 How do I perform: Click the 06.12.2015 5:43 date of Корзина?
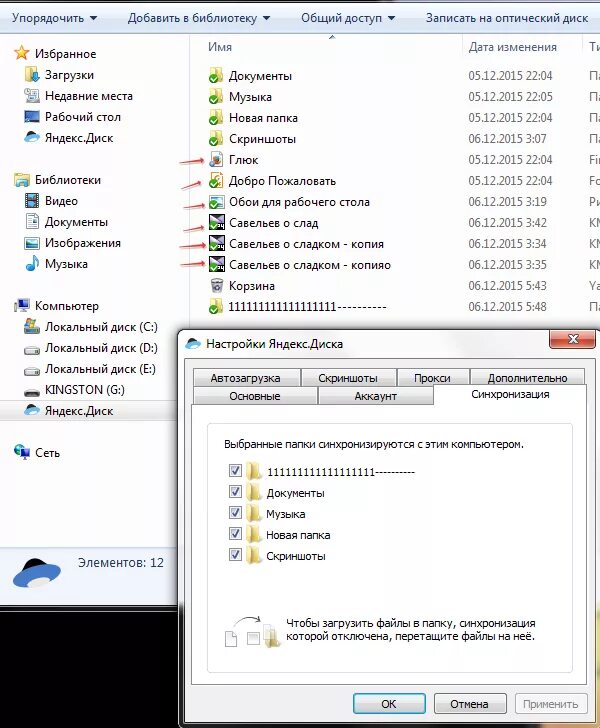click(x=507, y=286)
